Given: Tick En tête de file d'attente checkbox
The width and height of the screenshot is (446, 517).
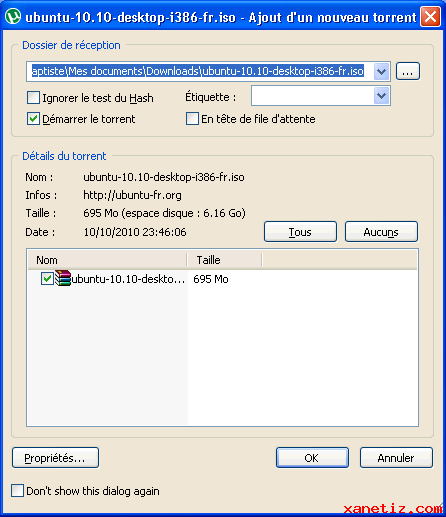Looking at the screenshot, I should click(x=192, y=119).
